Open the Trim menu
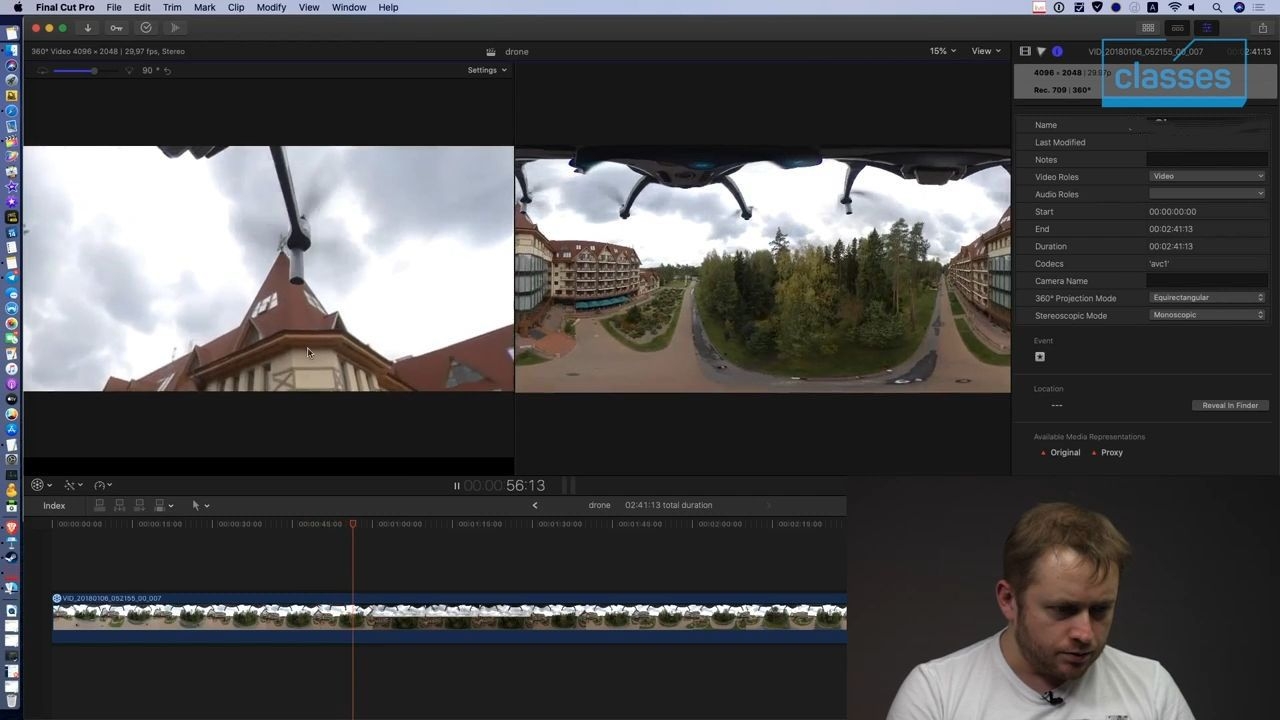Screen dimensions: 1280x720 172,7
